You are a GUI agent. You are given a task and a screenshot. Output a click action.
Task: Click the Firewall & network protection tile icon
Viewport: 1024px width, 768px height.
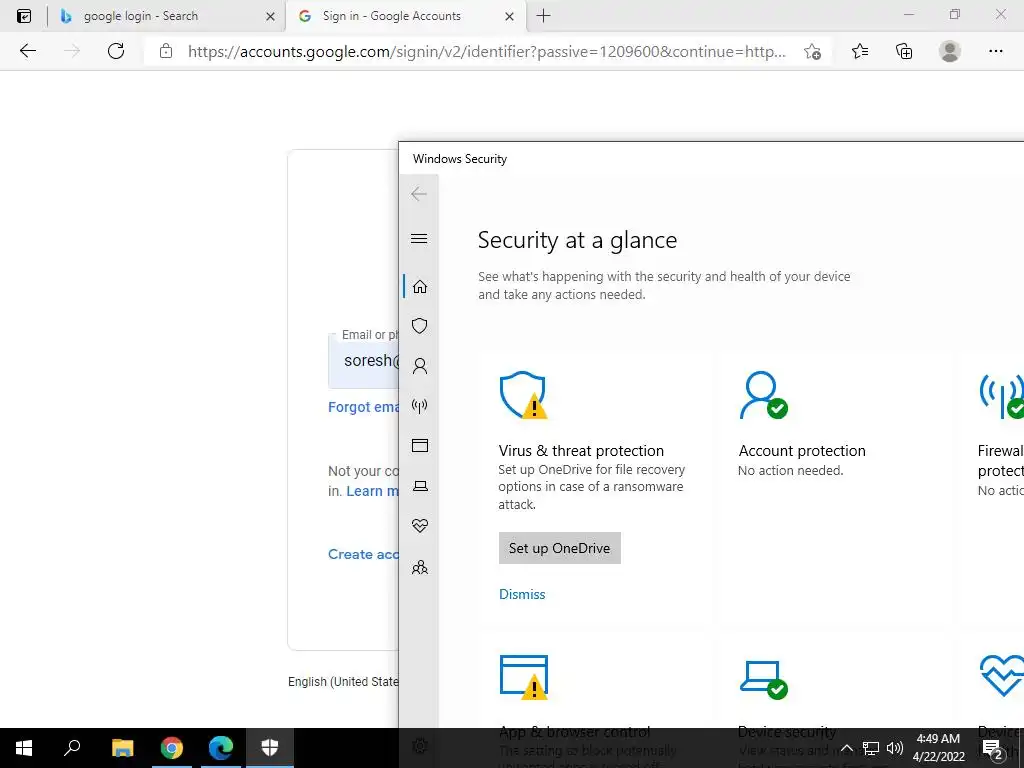(x=1002, y=396)
